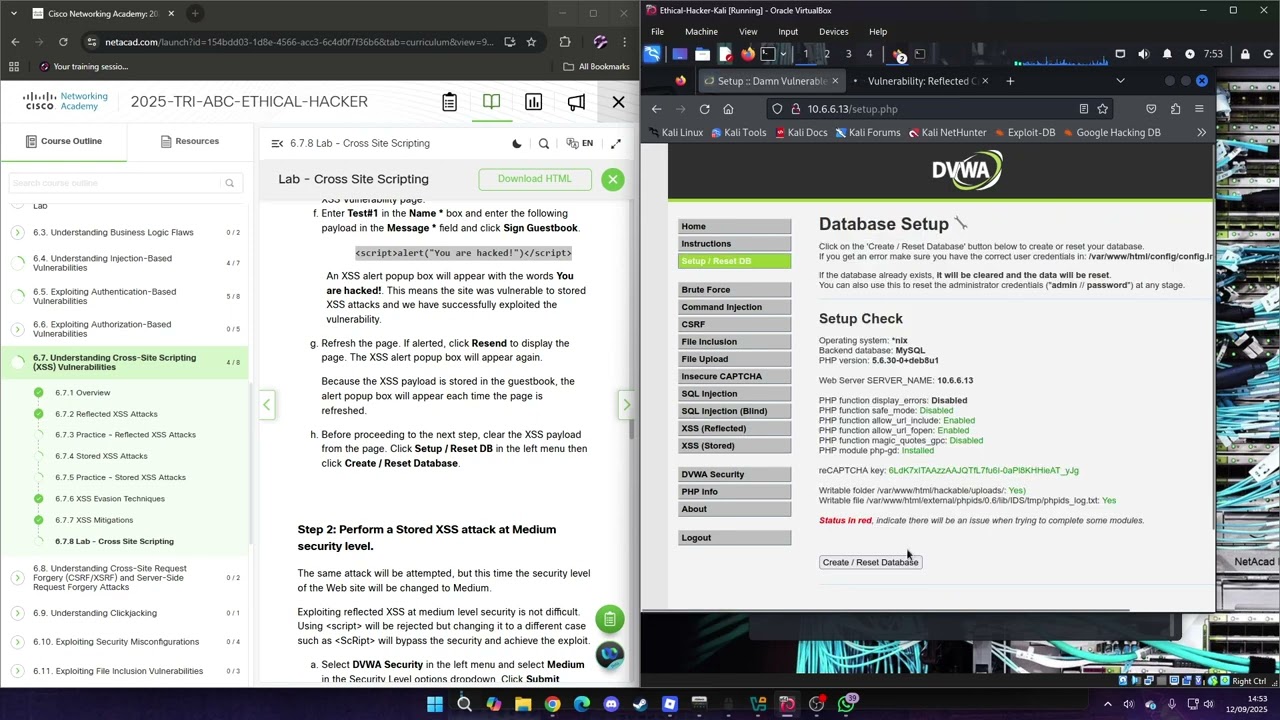Select Brute Force in DVWA menu
1280x720 pixels.
[734, 290]
